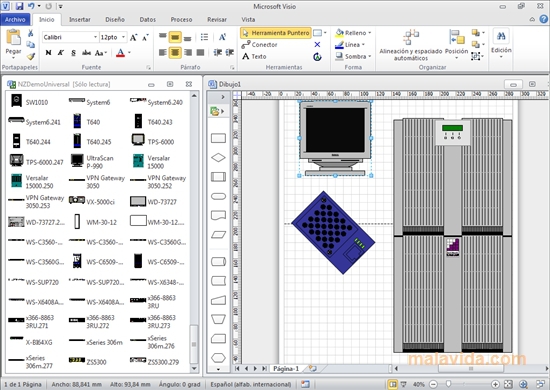The image size is (550, 390).
Task: Click the blue server shape on canvas
Action: 333,233
